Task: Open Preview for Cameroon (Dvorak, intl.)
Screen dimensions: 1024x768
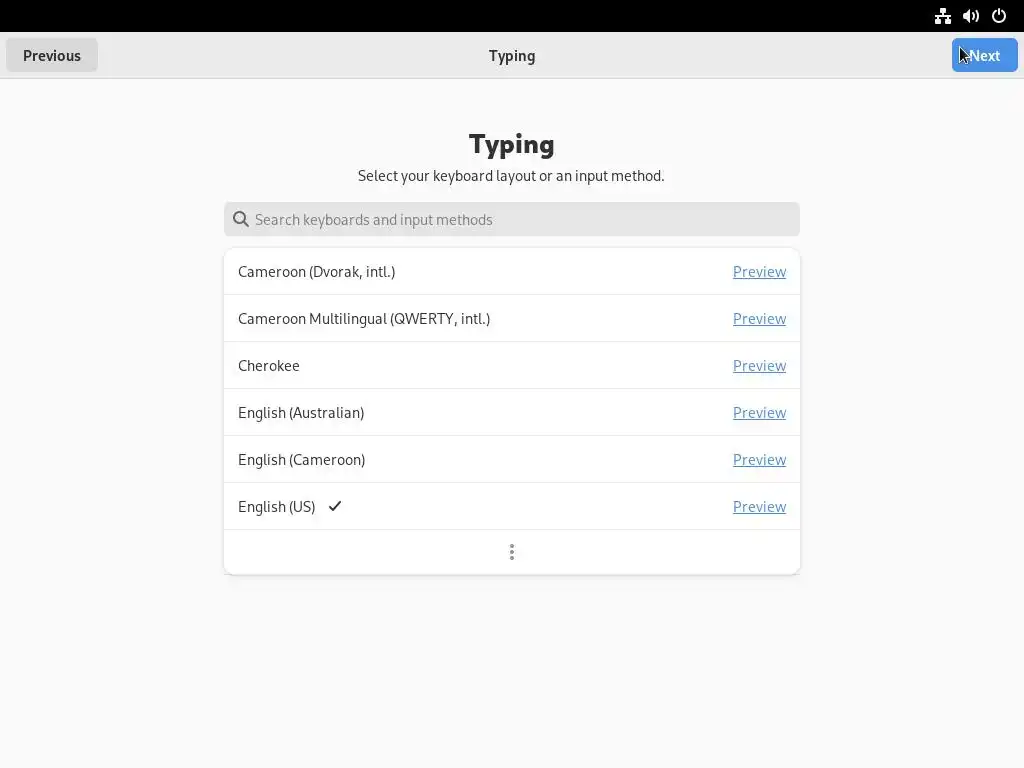Action: (759, 271)
